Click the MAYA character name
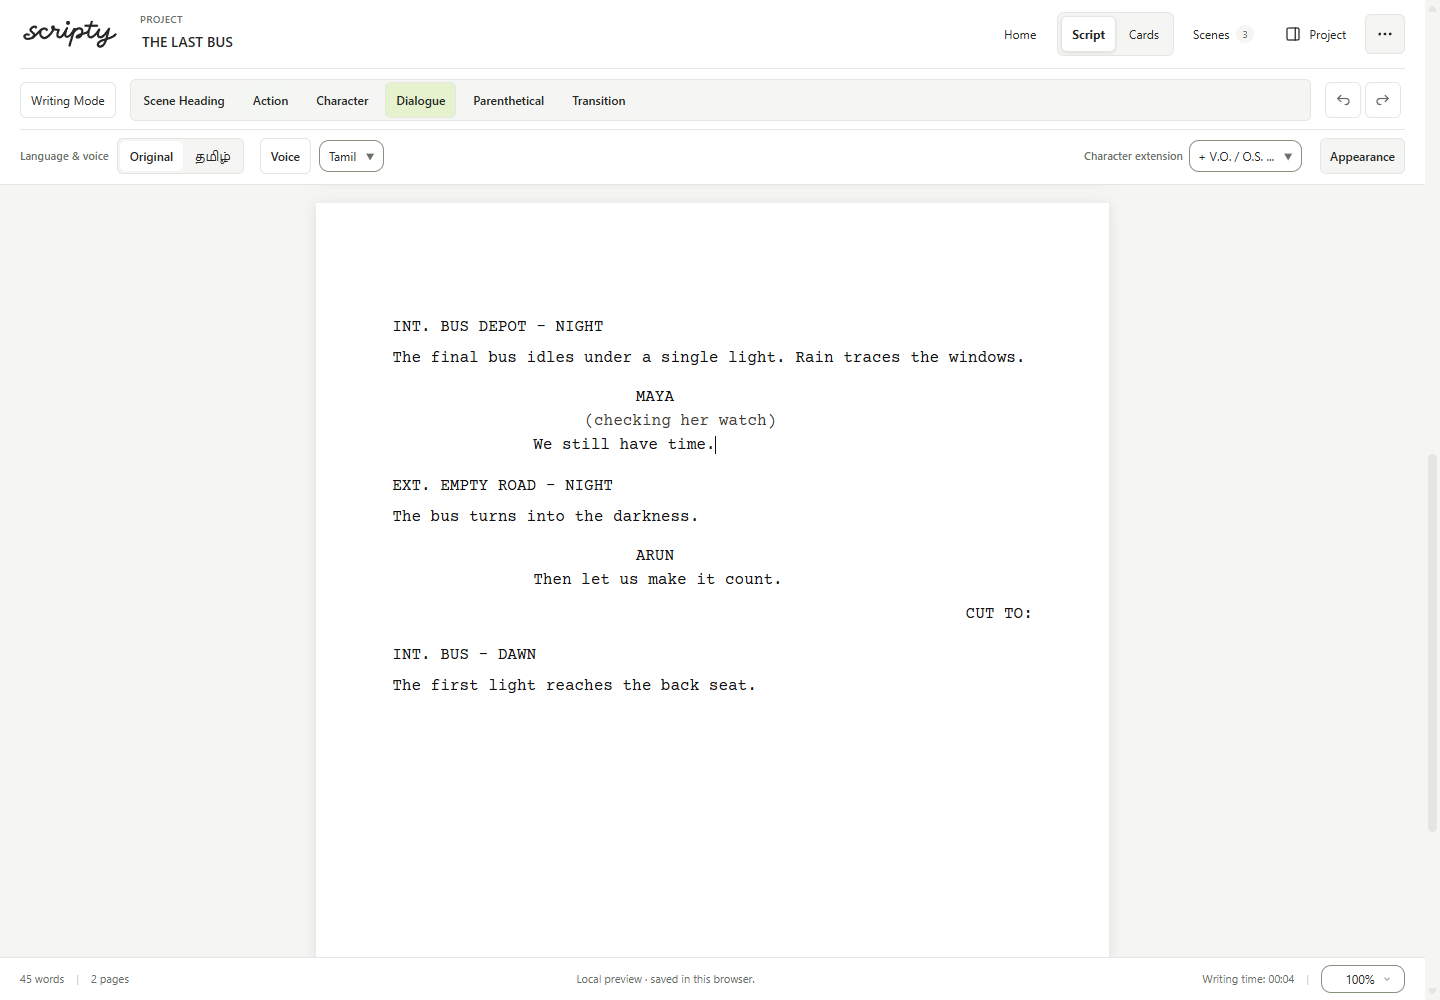Screen dimensions: 1440x1000 655,396
